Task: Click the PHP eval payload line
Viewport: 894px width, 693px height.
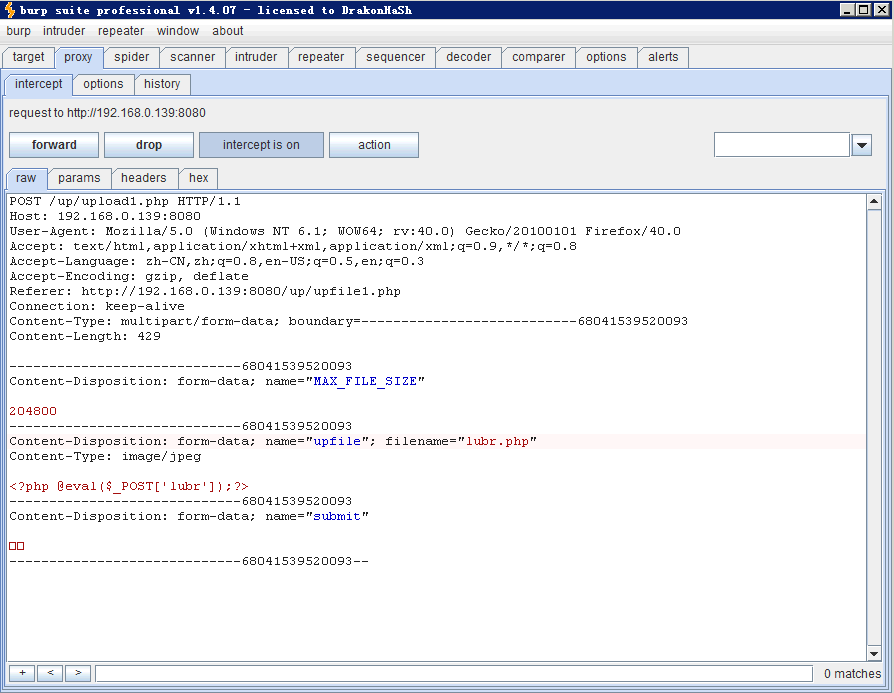Action: (129, 487)
